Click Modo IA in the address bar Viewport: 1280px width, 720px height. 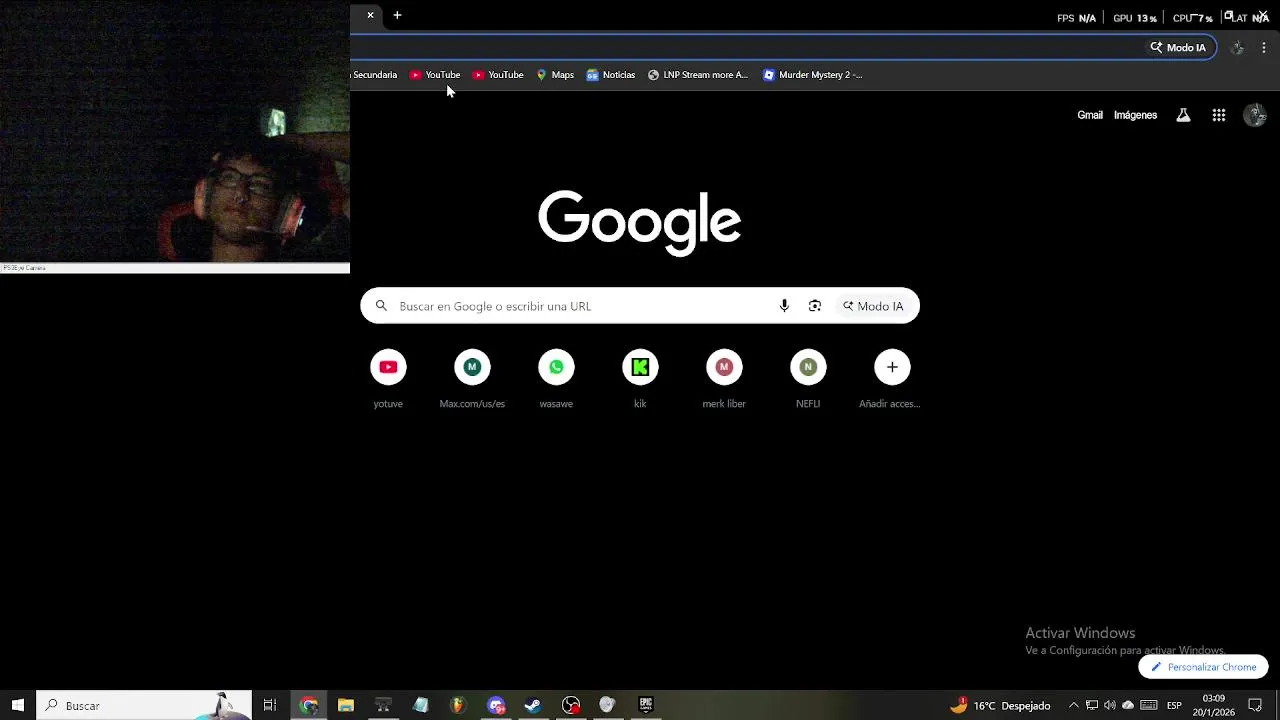(x=1178, y=47)
